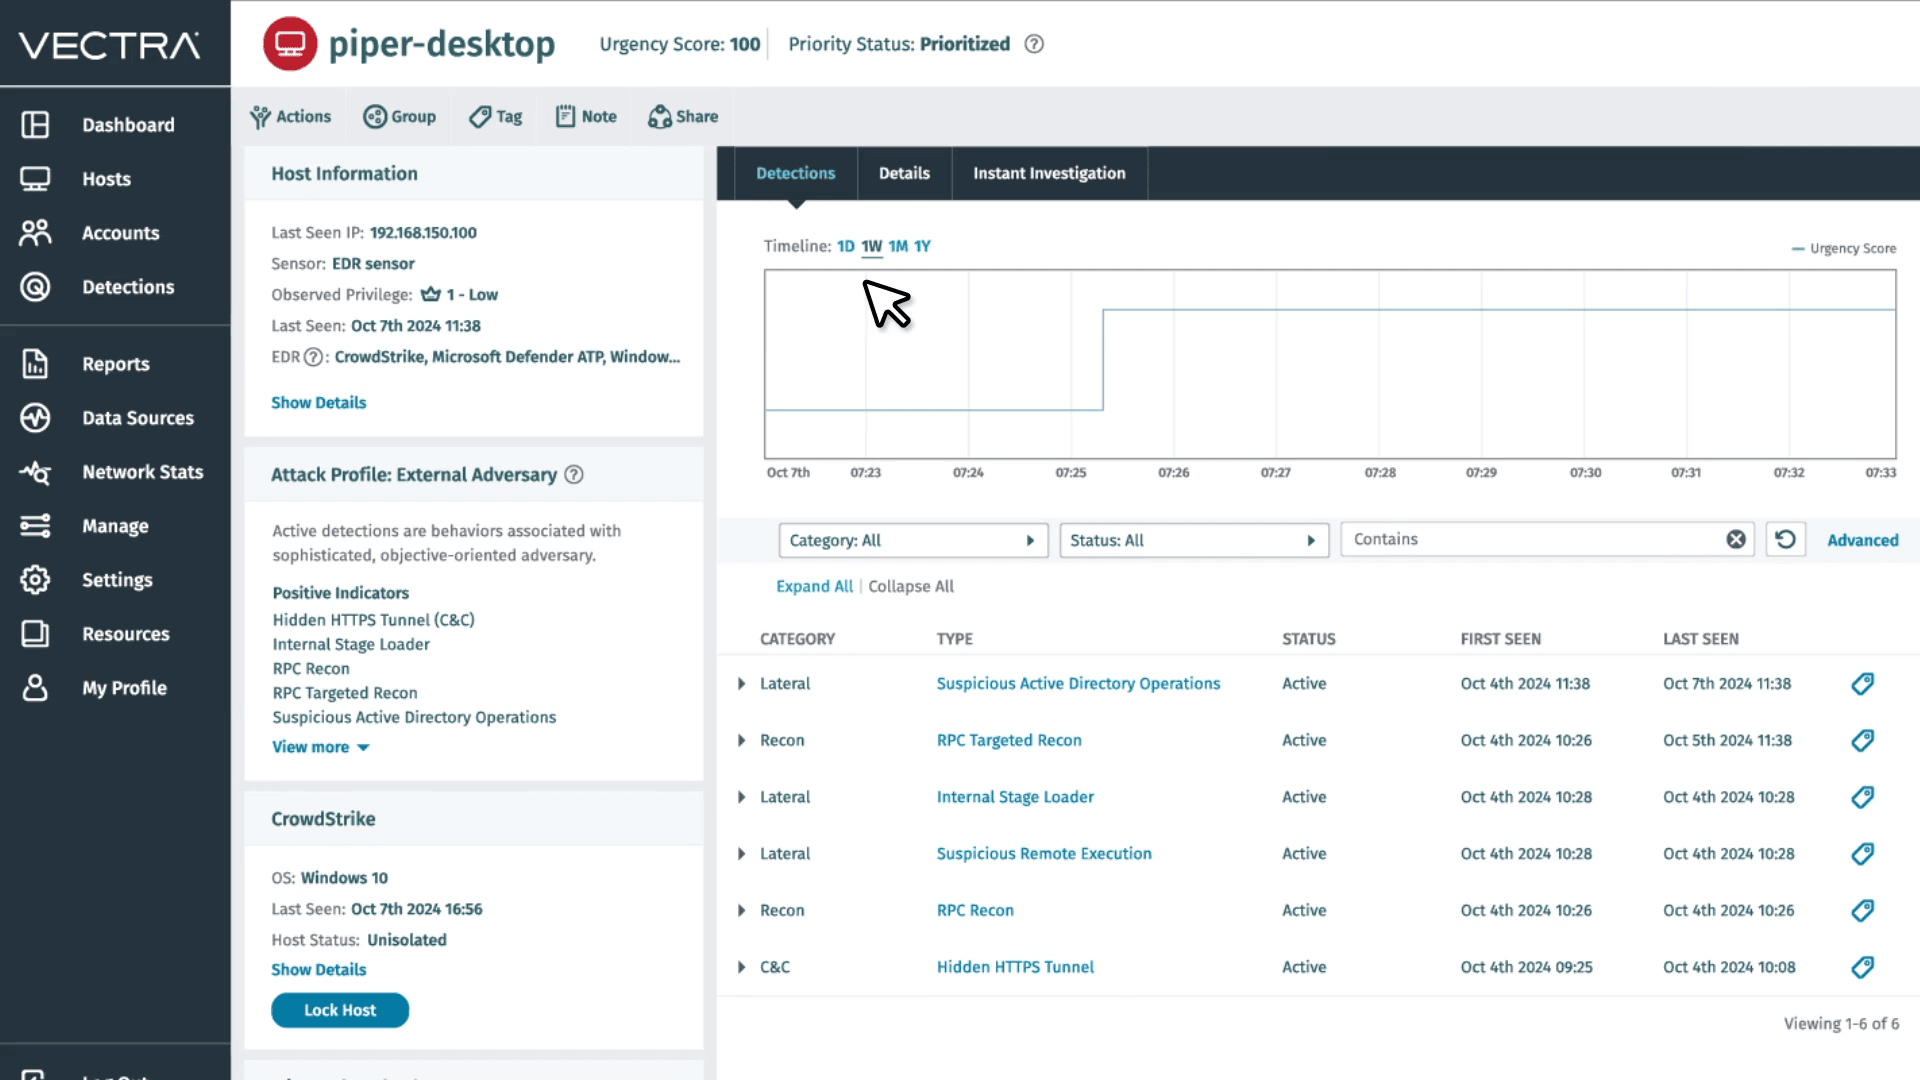Click the Group icon

pos(400,116)
